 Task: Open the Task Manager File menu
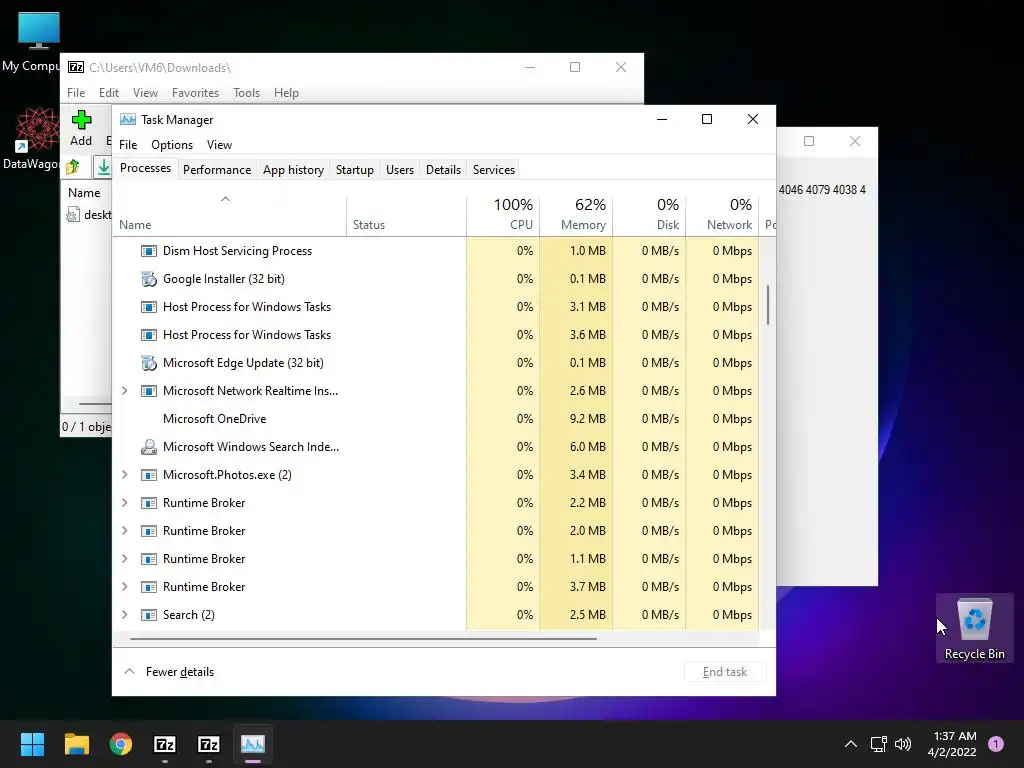[128, 145]
